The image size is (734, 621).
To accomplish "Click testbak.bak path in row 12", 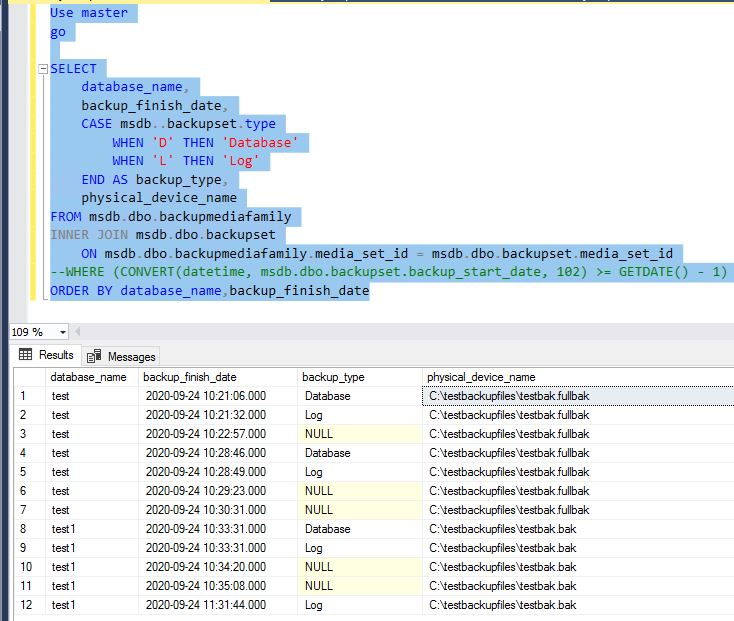I will [578, 605].
